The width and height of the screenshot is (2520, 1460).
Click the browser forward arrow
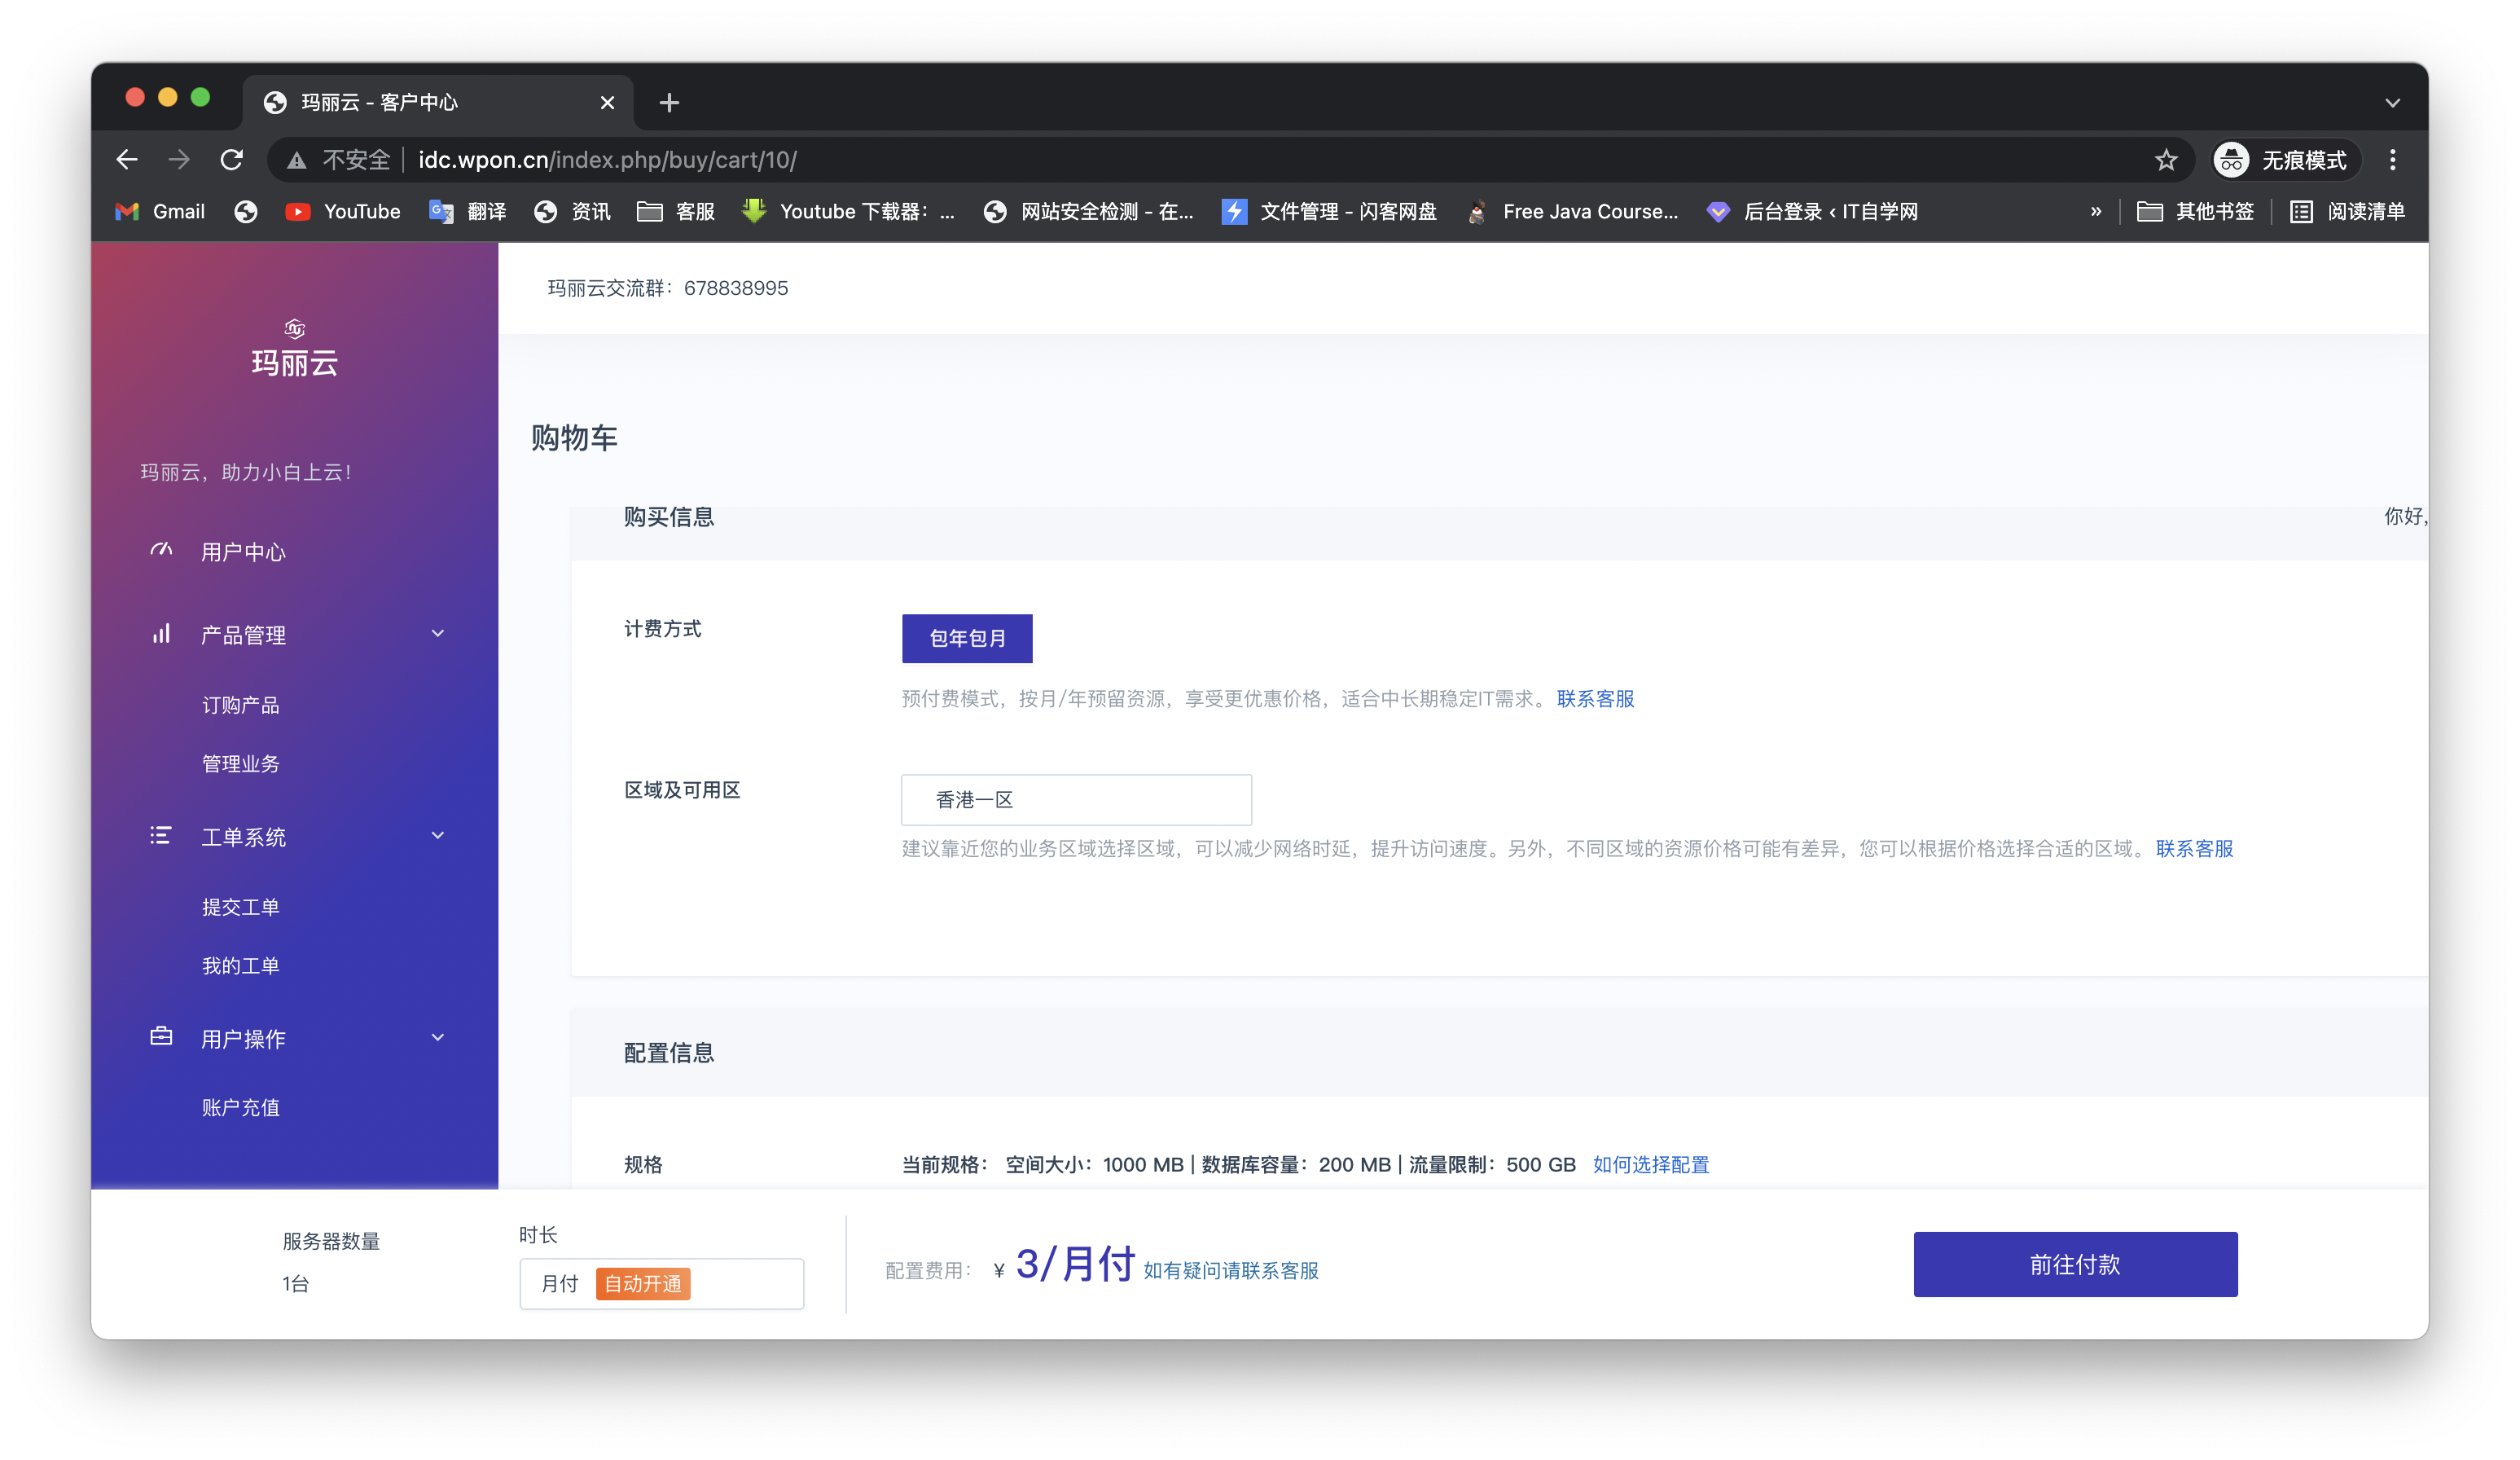[x=179, y=160]
